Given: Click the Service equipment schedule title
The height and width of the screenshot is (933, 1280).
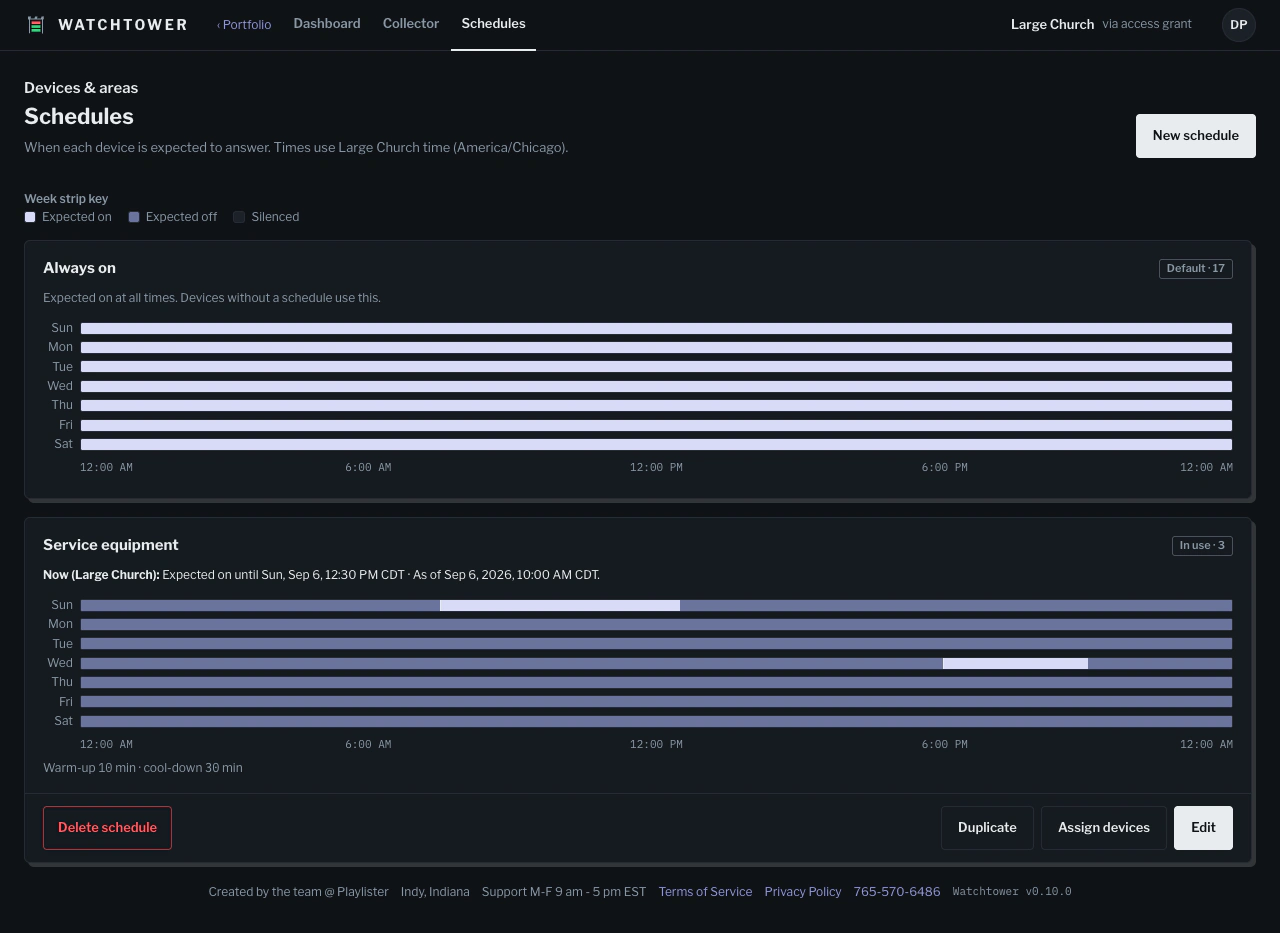Looking at the screenshot, I should [x=111, y=545].
